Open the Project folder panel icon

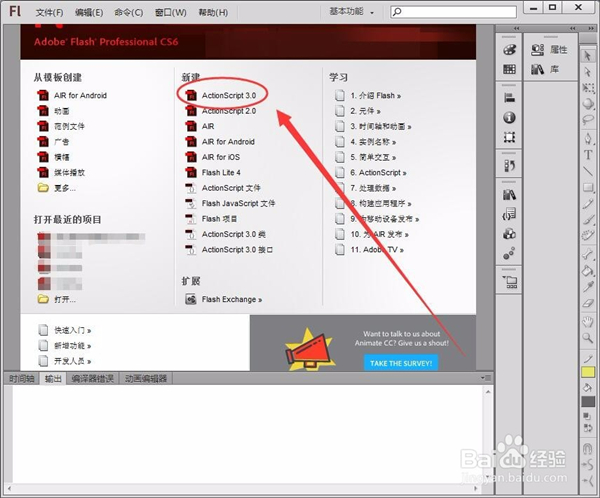point(510,282)
